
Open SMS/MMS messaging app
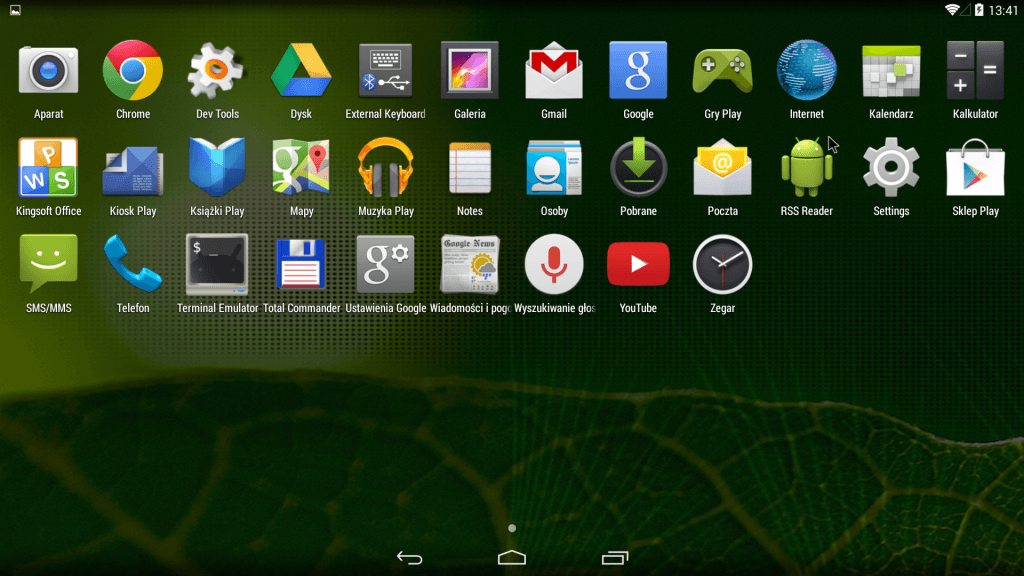[x=48, y=264]
